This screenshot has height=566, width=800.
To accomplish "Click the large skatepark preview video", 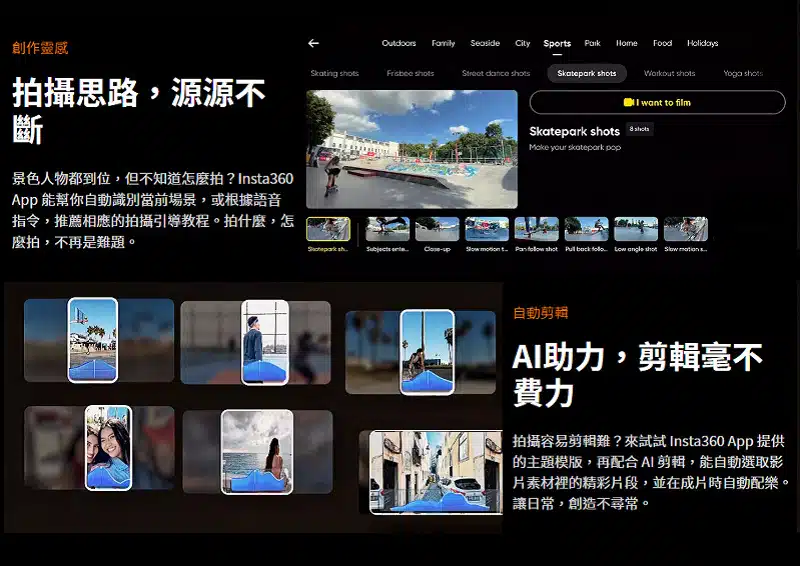I will click(x=411, y=149).
